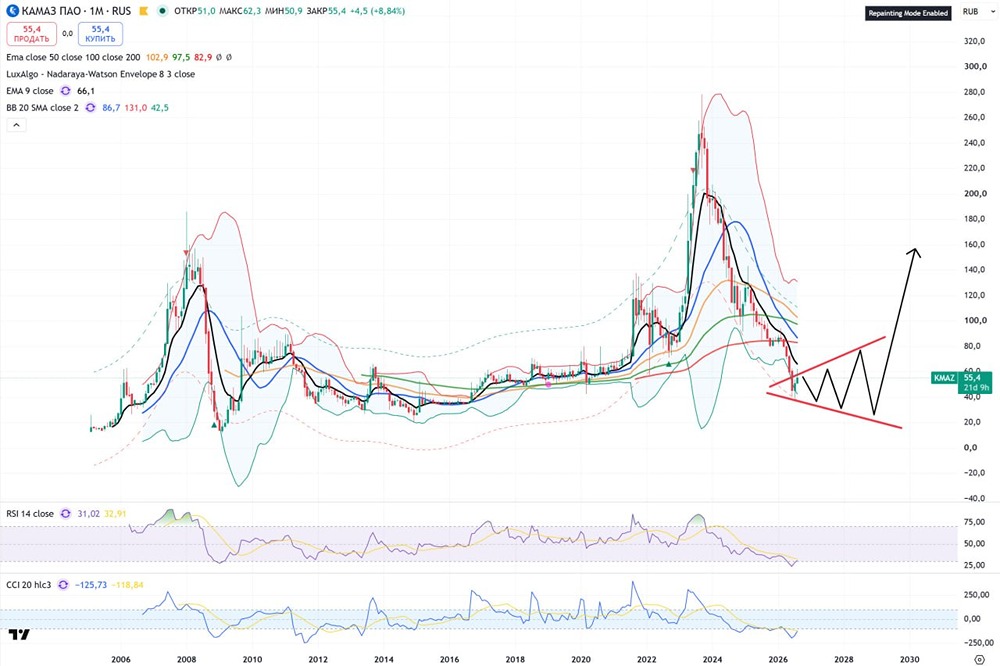
Task: Click the 2014 label on the time axis
Action: [384, 659]
